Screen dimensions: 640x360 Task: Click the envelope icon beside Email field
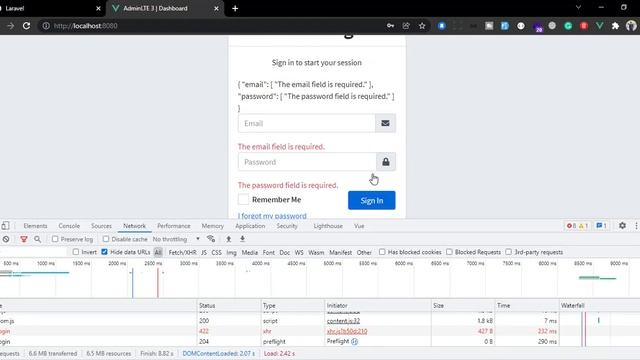coord(385,123)
